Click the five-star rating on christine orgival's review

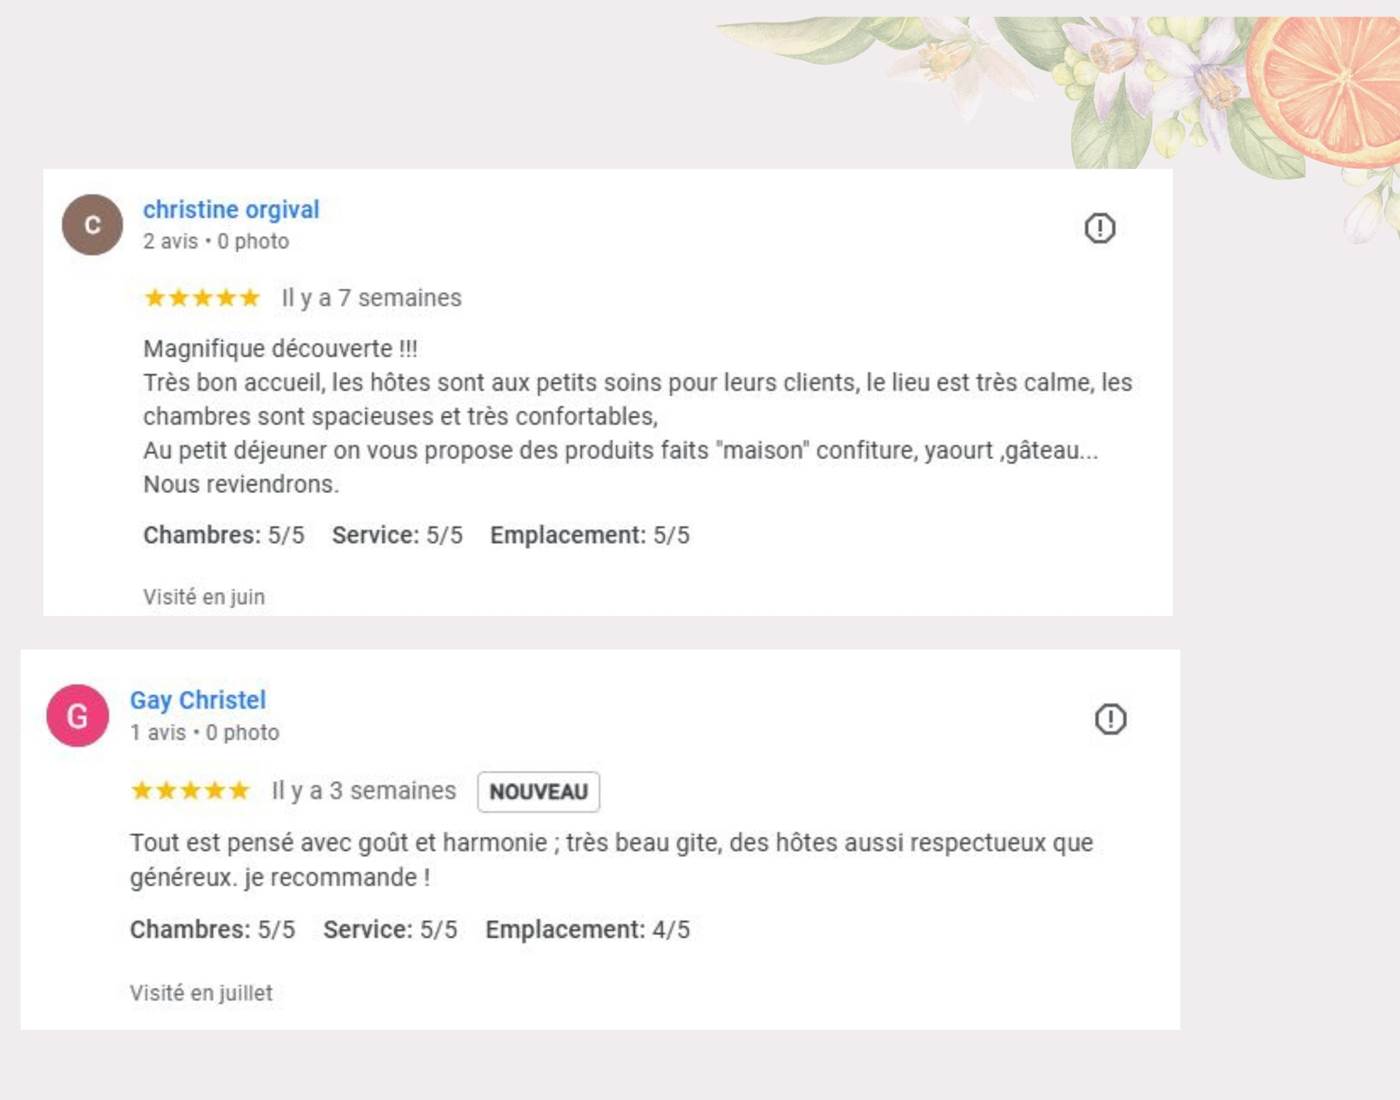[202, 298]
